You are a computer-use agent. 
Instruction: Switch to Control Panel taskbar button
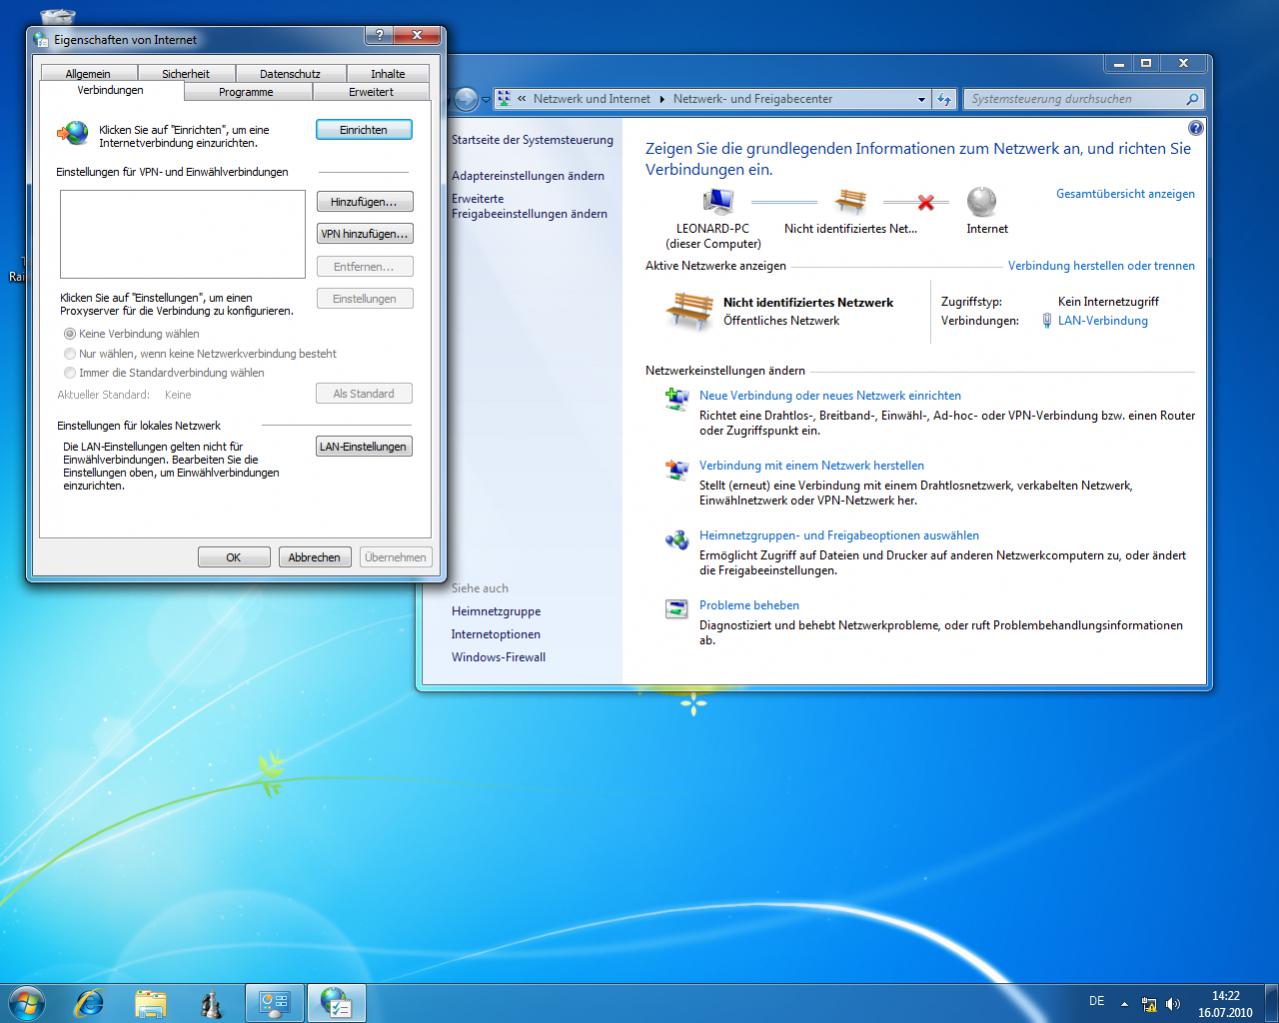click(x=274, y=1003)
